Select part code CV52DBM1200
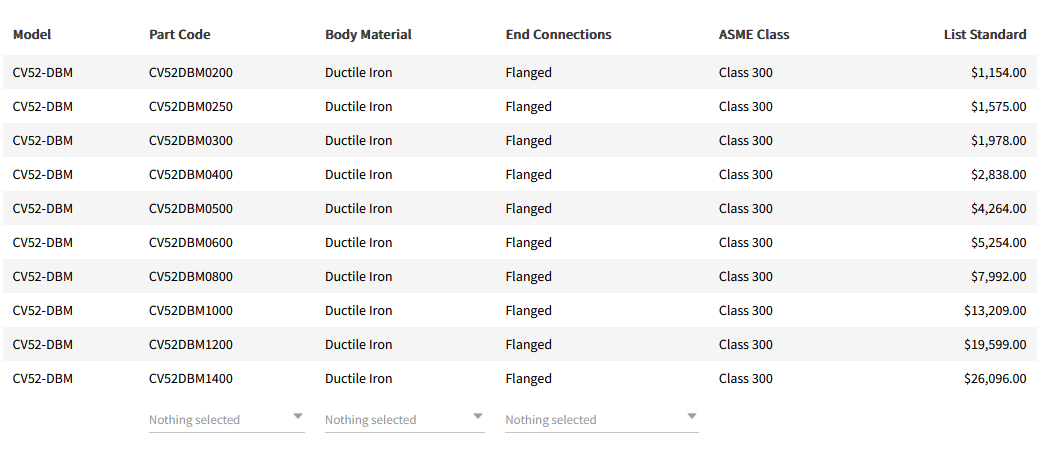This screenshot has height=452, width=1044. click(x=191, y=345)
